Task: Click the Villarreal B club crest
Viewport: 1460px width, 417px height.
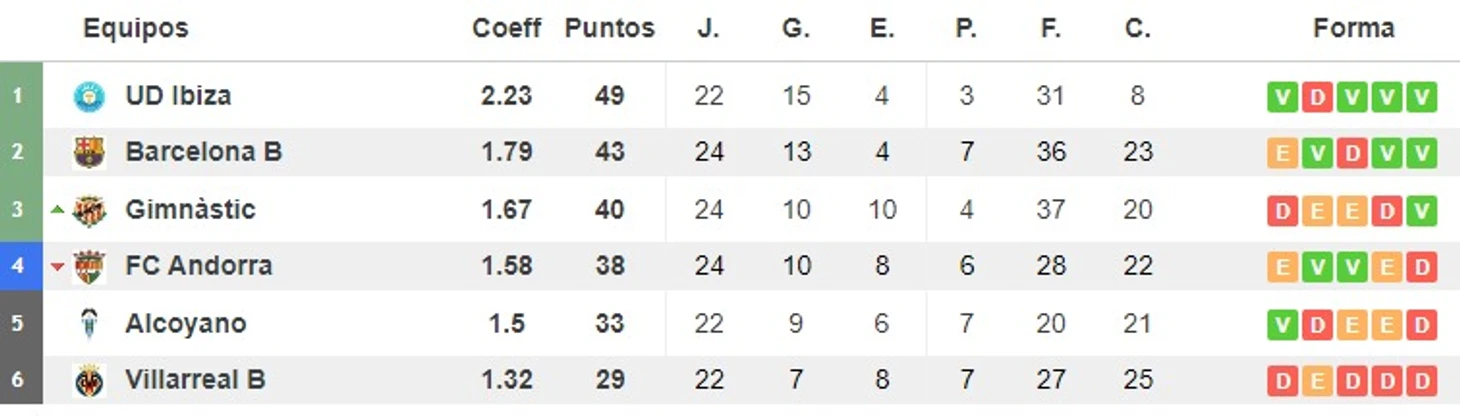Action: tap(89, 380)
